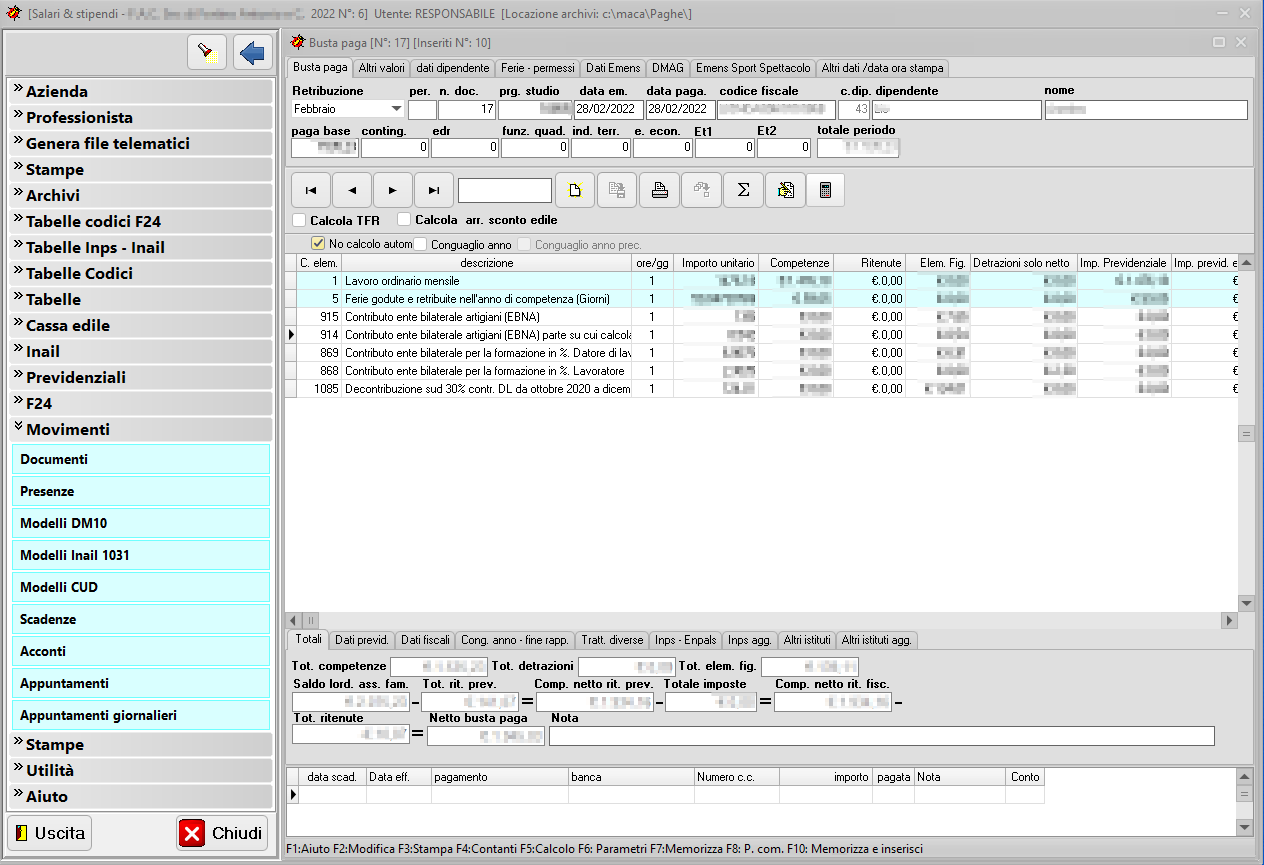Screen dimensions: 1264x865
Task: Select the Decontribuzione sud 30% row
Action: tap(761, 389)
